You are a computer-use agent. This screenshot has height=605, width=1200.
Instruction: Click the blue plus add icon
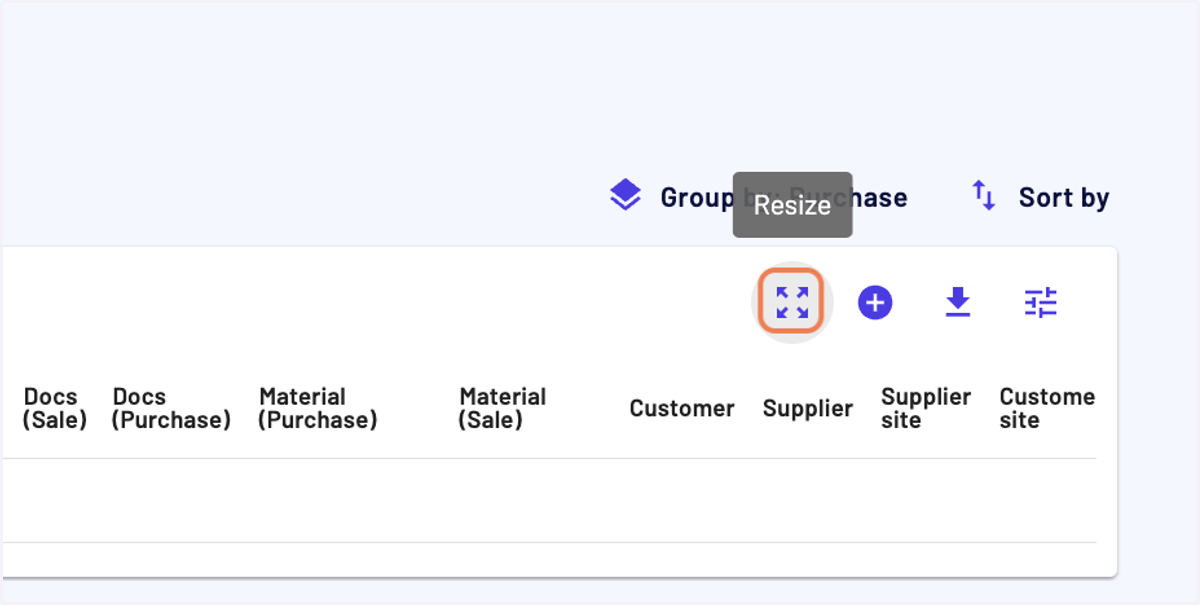point(875,302)
